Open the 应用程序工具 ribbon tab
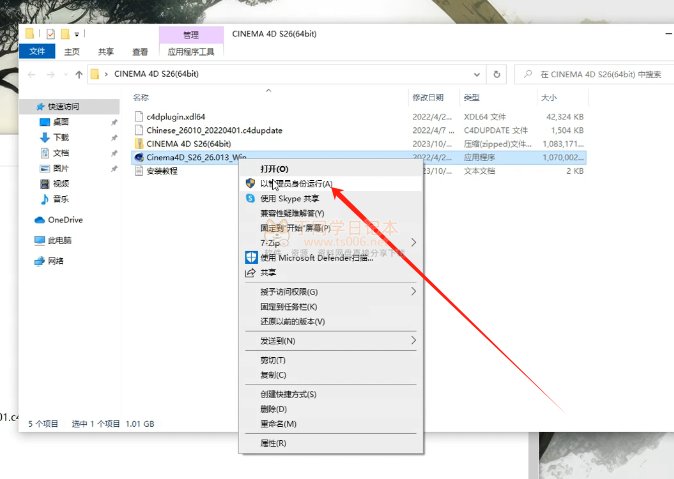The image size is (674, 479). [x=191, y=52]
